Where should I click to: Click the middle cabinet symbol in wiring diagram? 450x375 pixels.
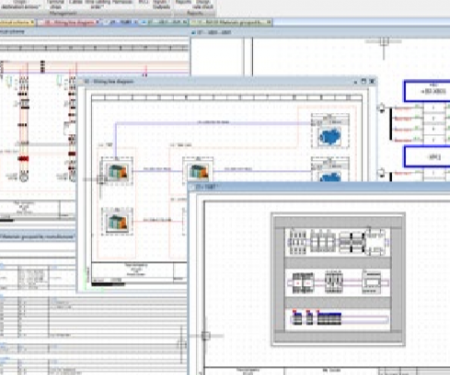198,171
